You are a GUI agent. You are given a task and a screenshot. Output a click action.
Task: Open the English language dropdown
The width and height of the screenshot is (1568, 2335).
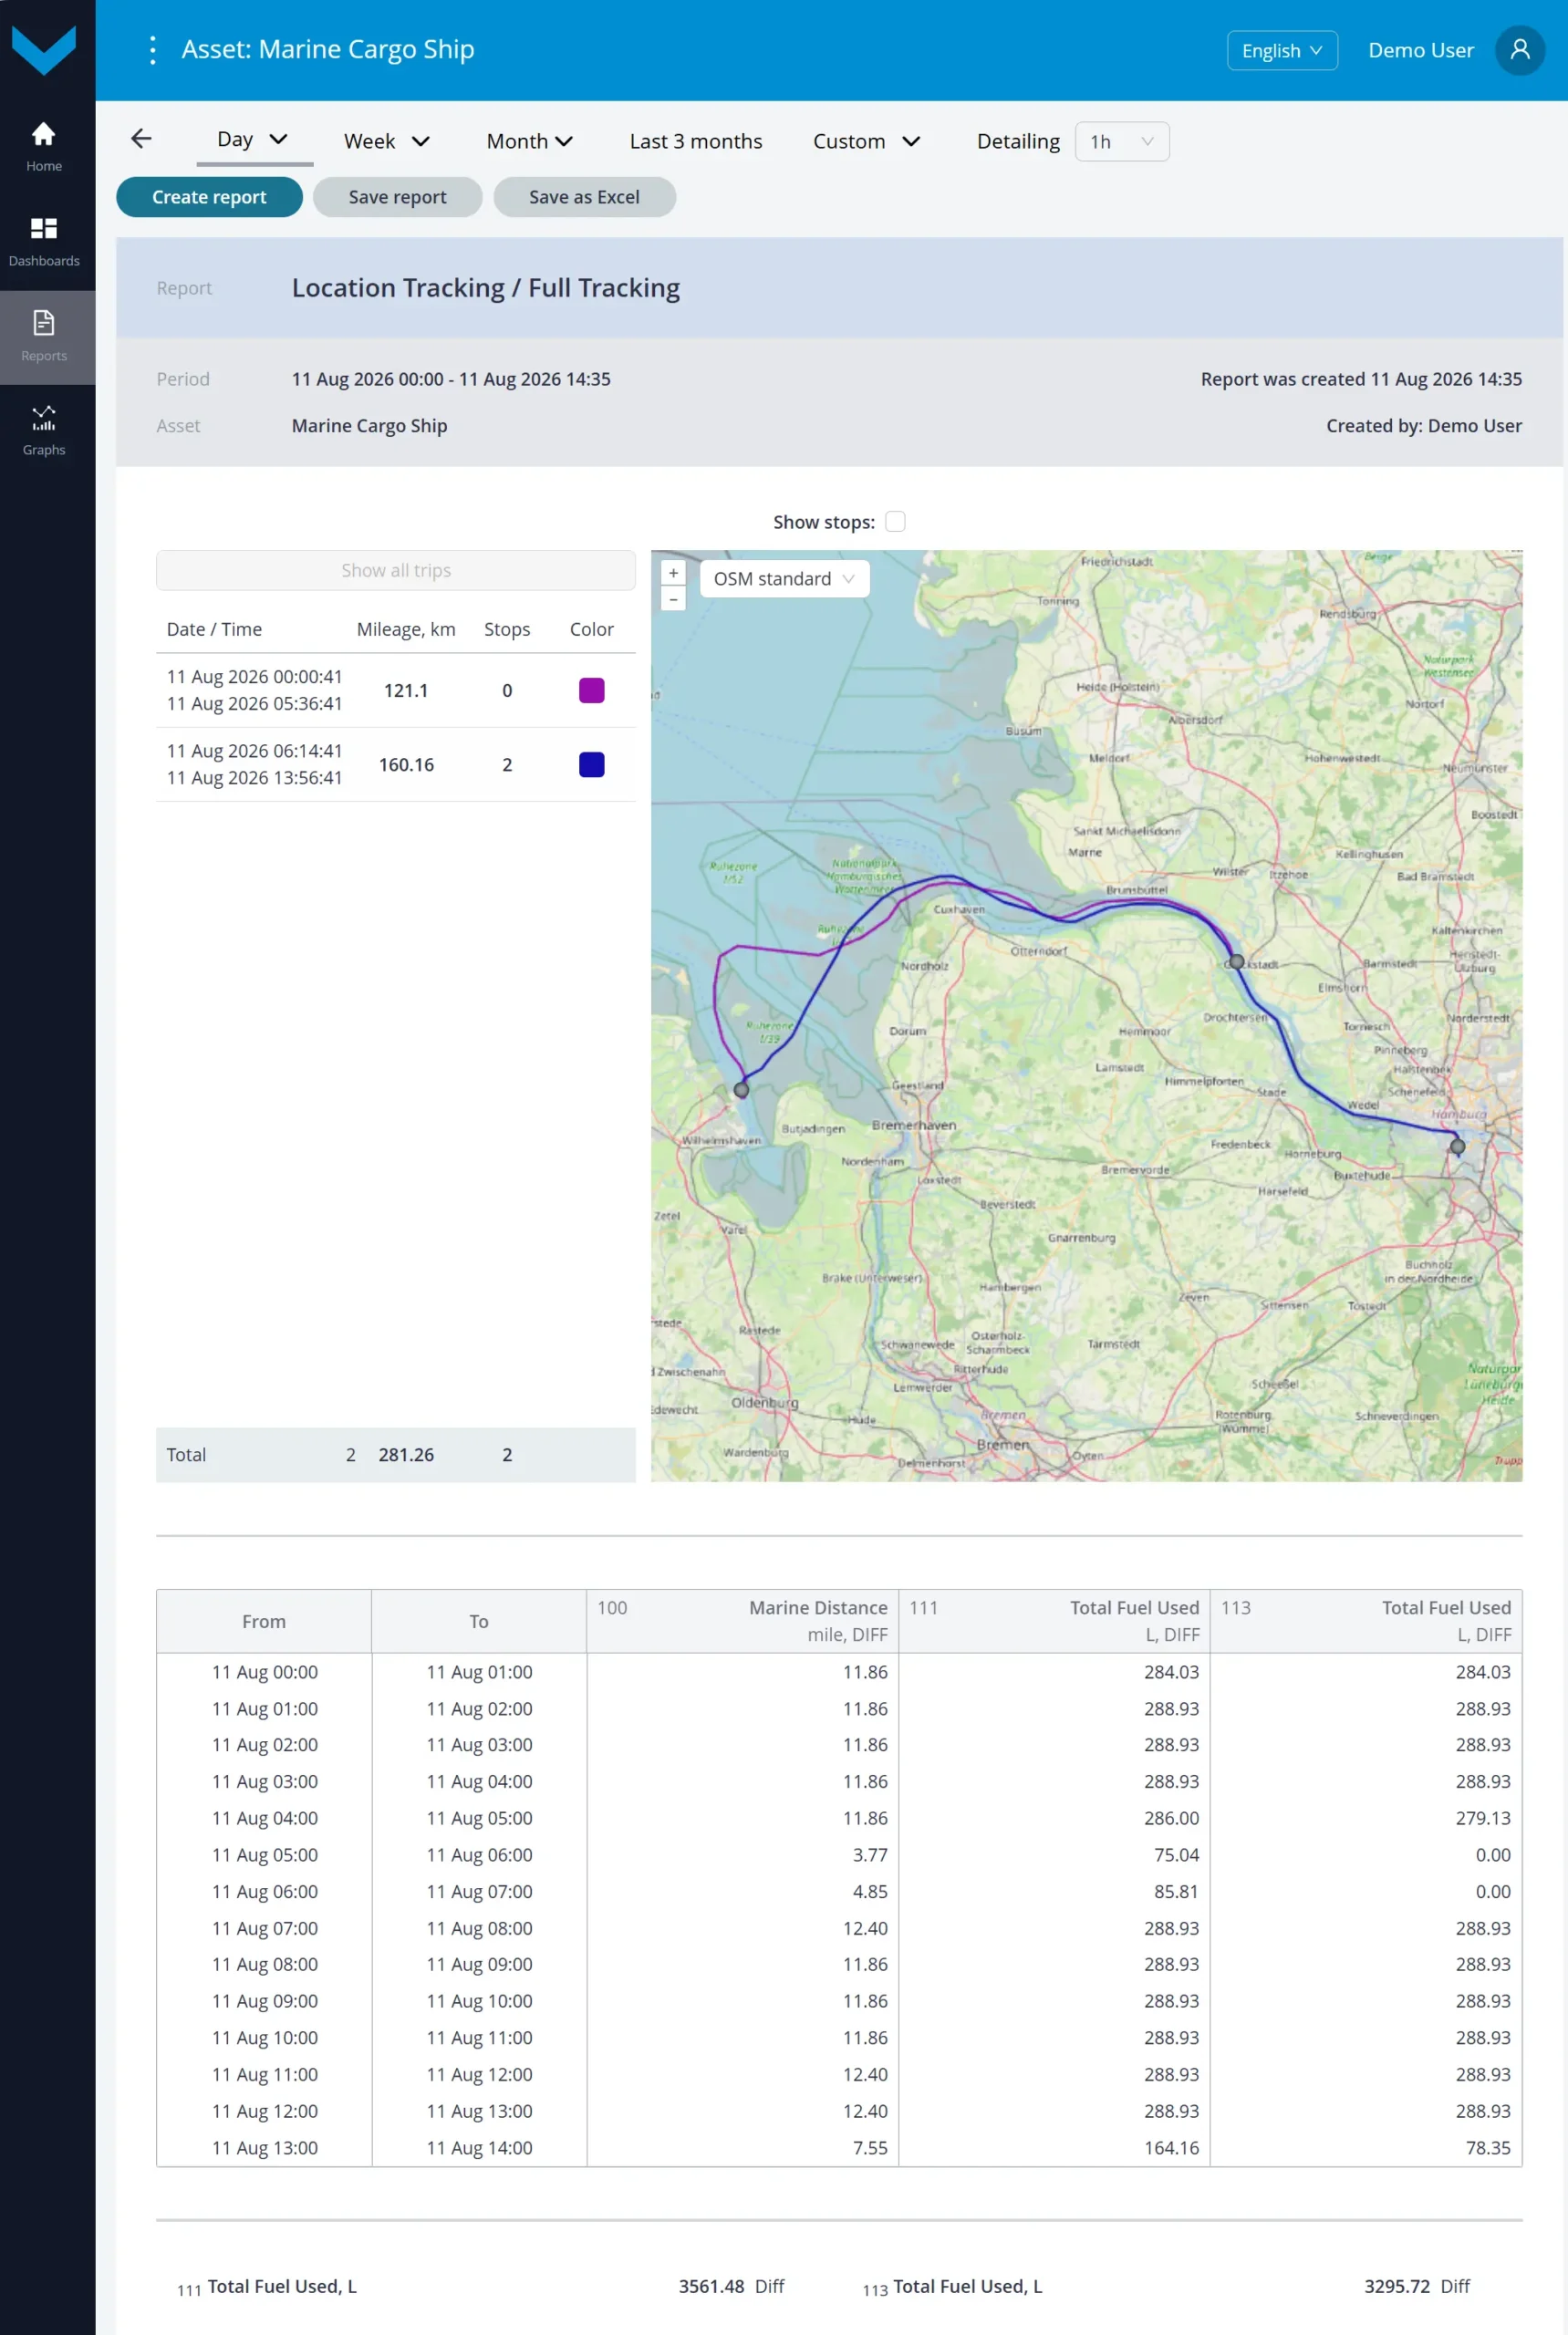click(x=1282, y=50)
